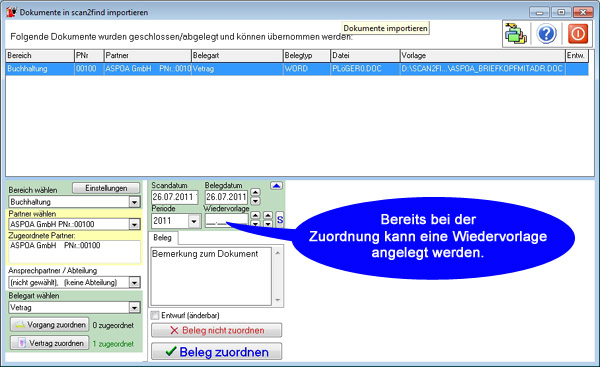The image size is (600, 367).
Task: Click the Beleg zuordnen button
Action: point(217,351)
